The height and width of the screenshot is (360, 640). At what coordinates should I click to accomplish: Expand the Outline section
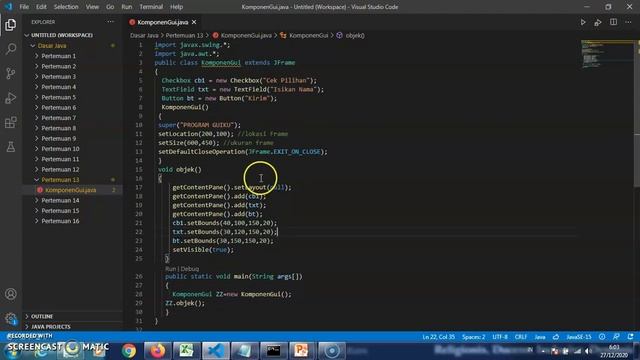pos(42,316)
